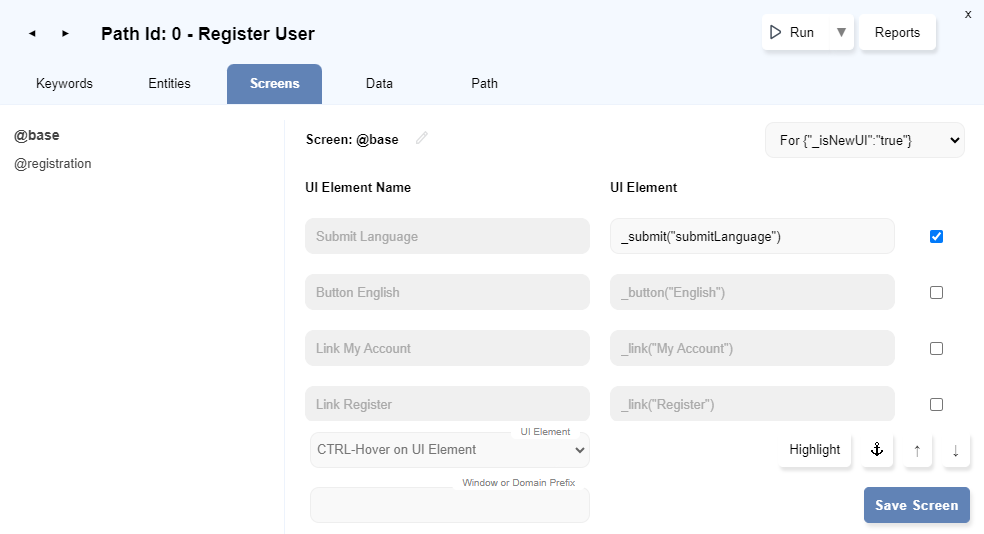The image size is (984, 534).
Task: Click the next path right arrow
Action: pos(65,34)
